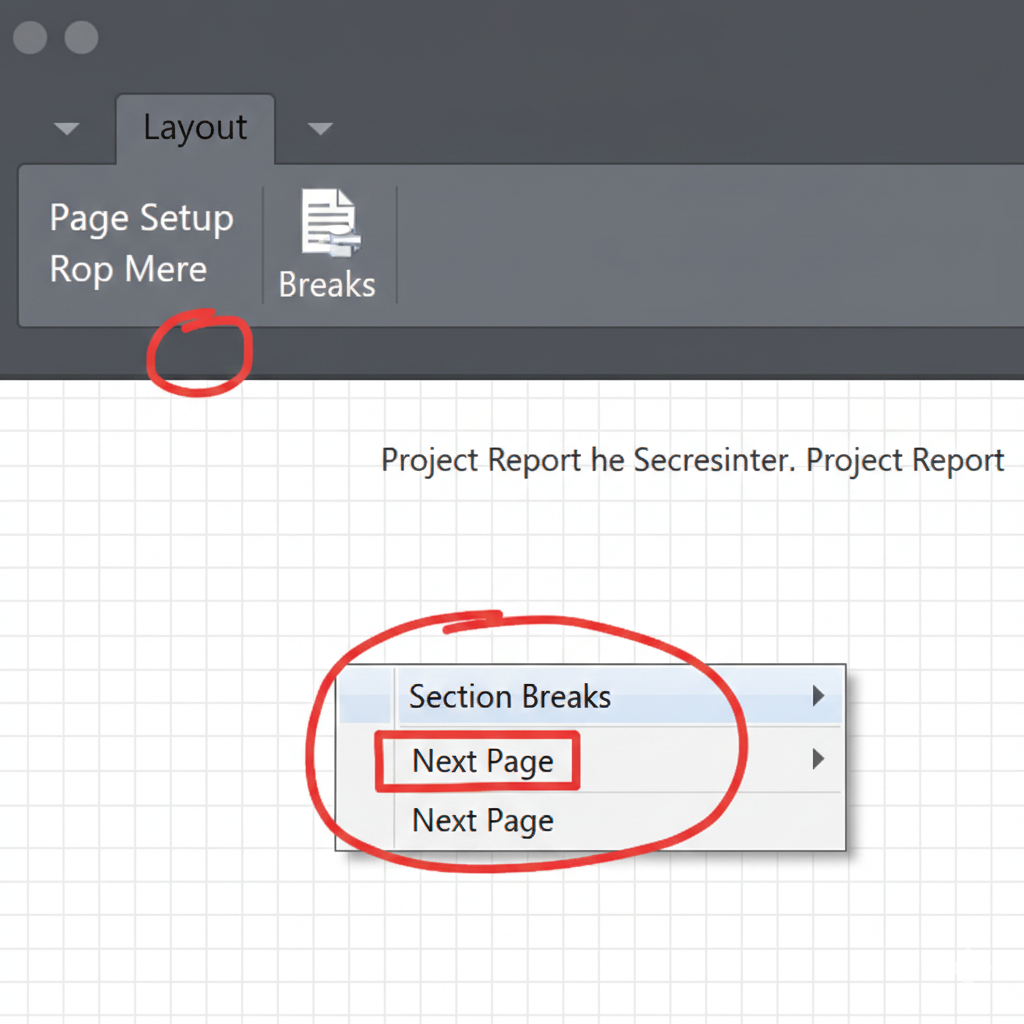Select Rop Mere in the ribbon
Screen dimensions: 1024x1024
pyautogui.click(x=127, y=269)
